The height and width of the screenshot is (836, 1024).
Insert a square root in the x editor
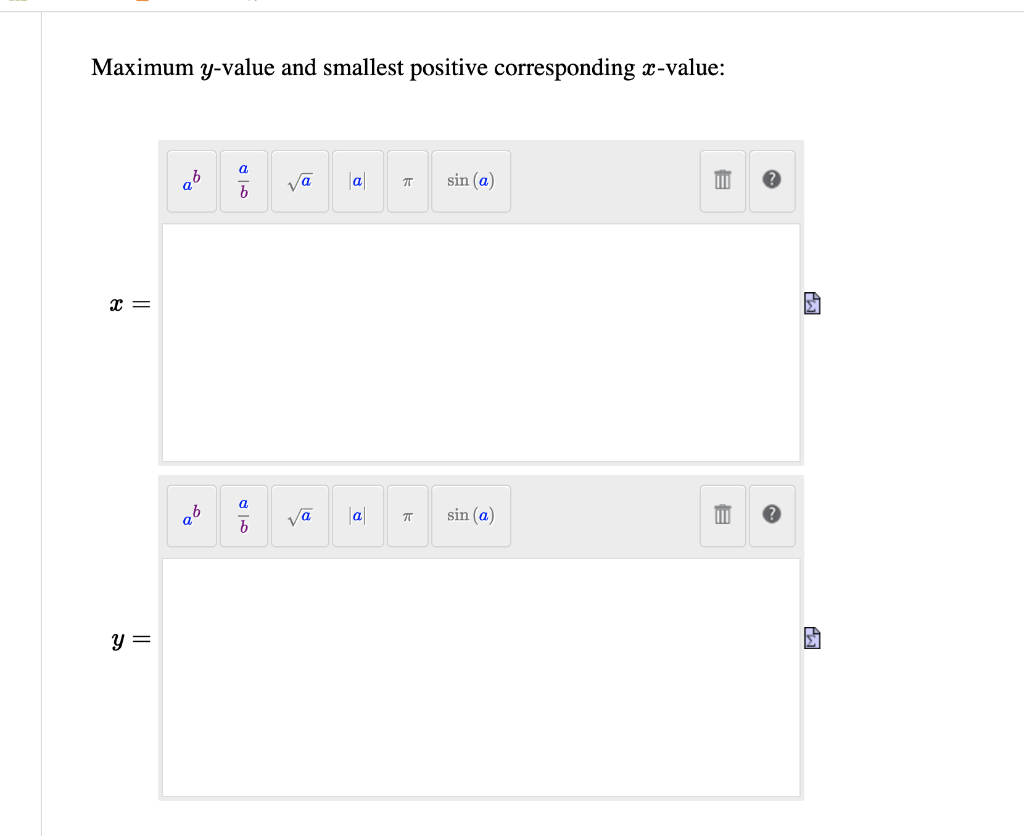click(x=299, y=181)
